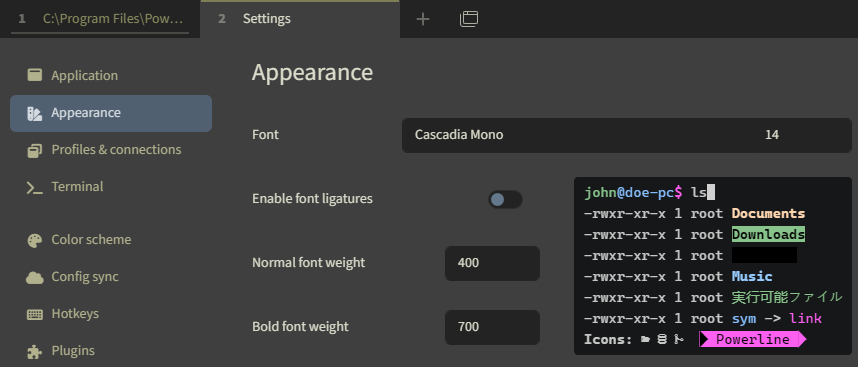Click the terminal preview Powerline segment

(x=752, y=339)
